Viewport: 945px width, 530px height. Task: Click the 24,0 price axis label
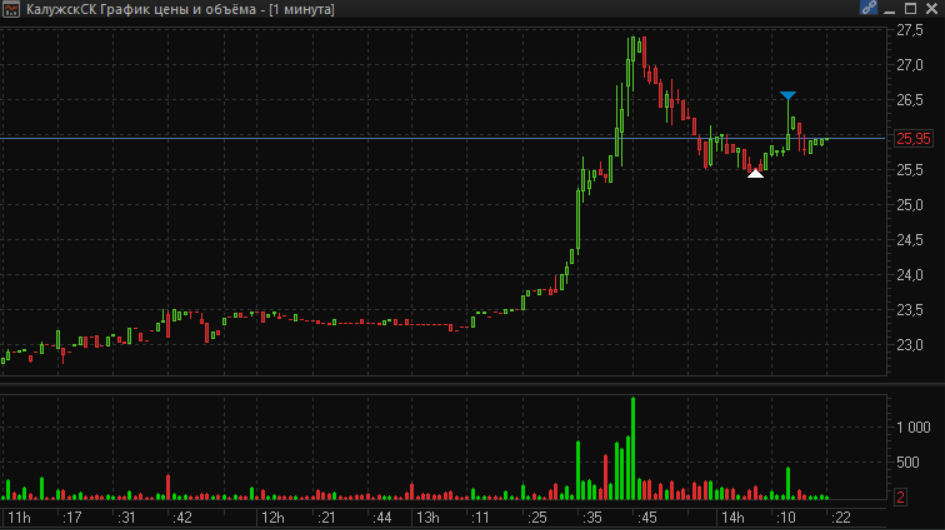[910, 275]
